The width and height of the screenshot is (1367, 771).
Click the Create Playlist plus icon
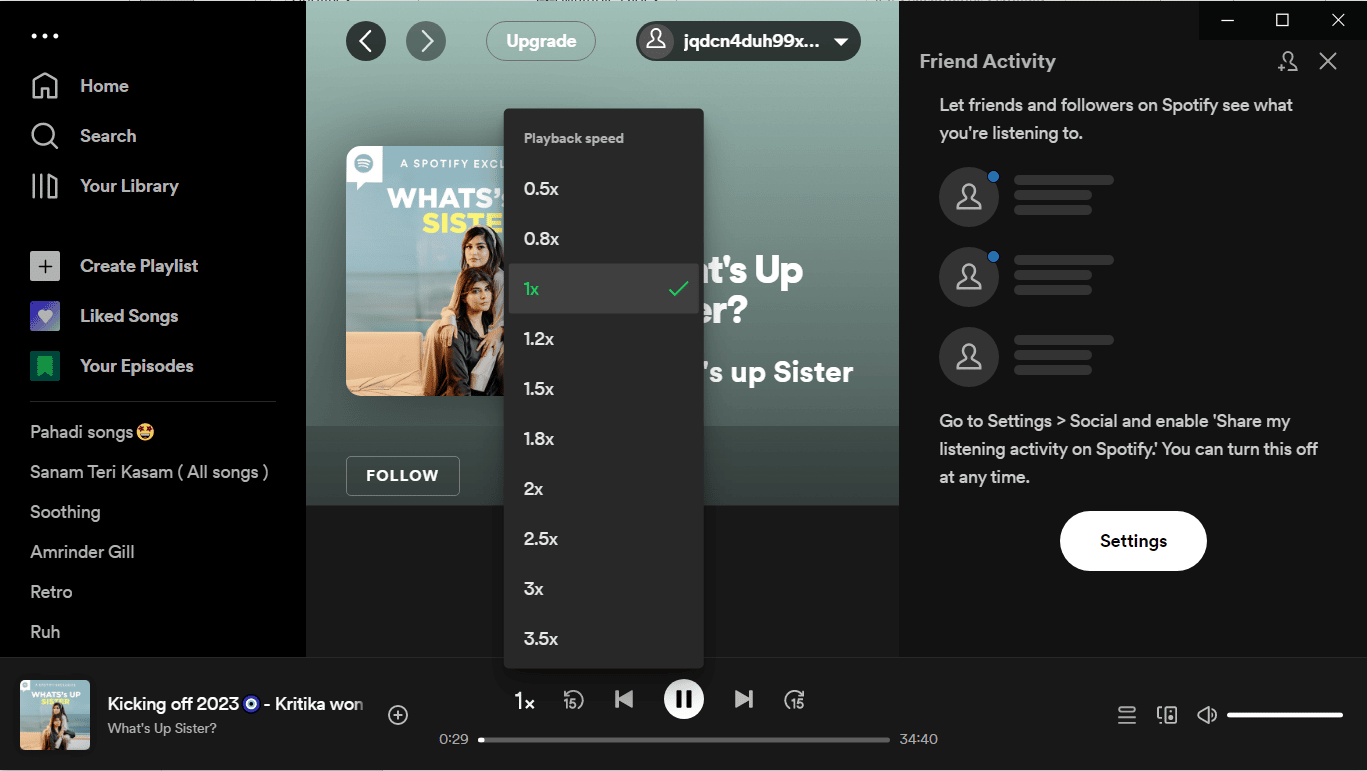pyautogui.click(x=45, y=266)
